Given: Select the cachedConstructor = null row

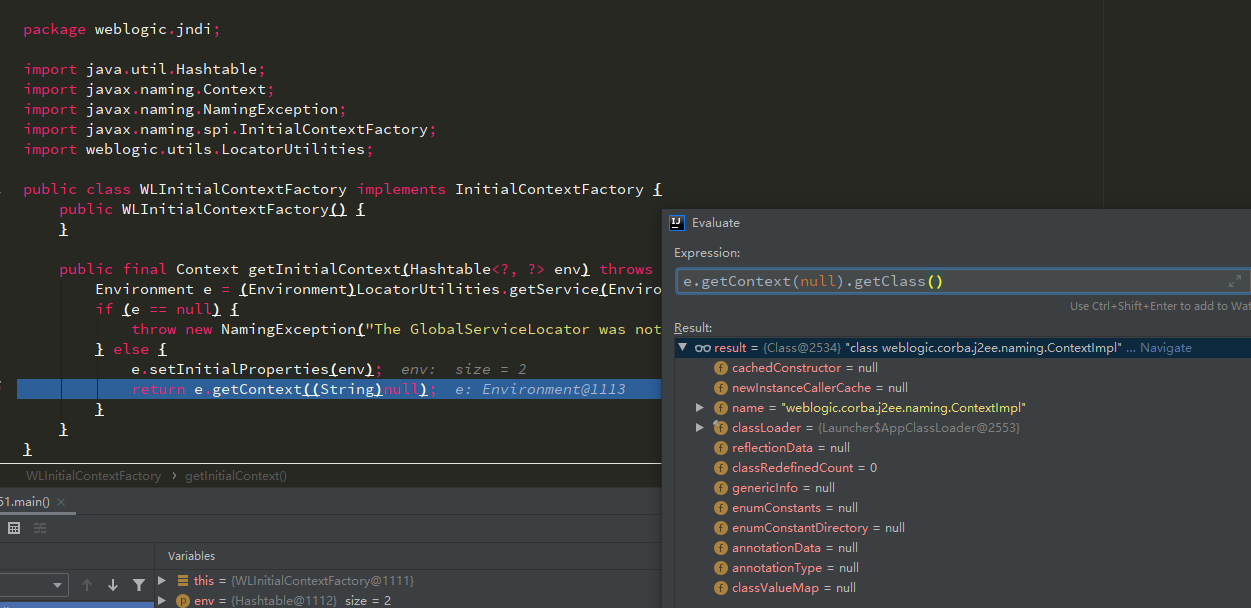Looking at the screenshot, I should [963, 368].
